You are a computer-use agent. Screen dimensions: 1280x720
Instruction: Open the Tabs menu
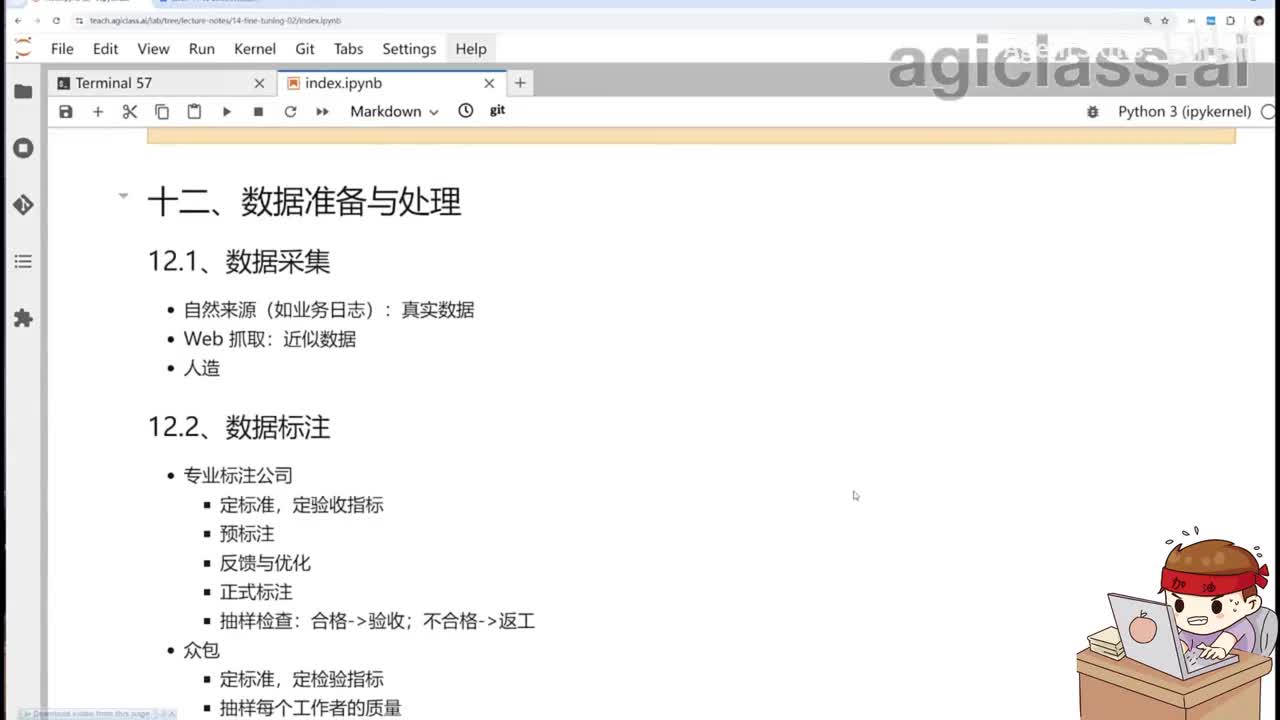coord(348,48)
